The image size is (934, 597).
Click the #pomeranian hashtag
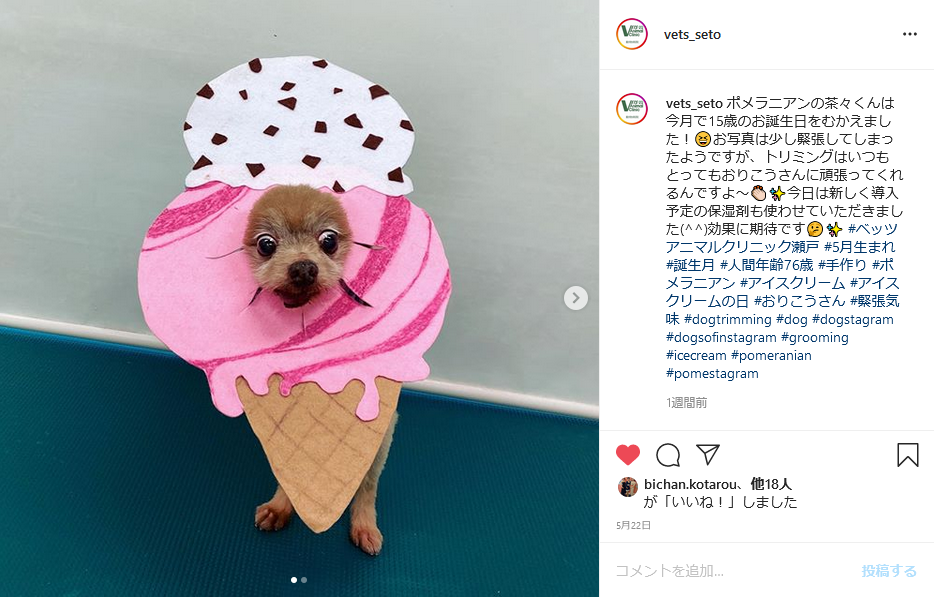click(771, 356)
